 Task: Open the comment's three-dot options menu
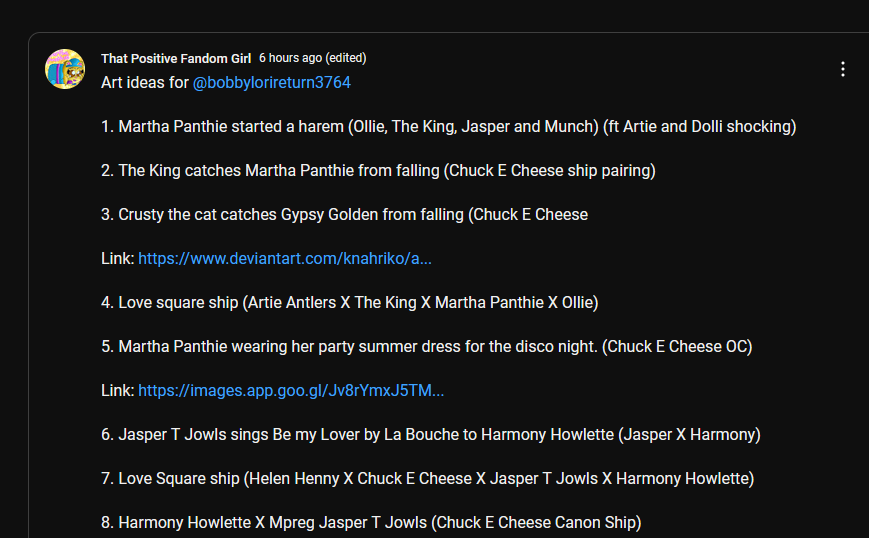843,69
